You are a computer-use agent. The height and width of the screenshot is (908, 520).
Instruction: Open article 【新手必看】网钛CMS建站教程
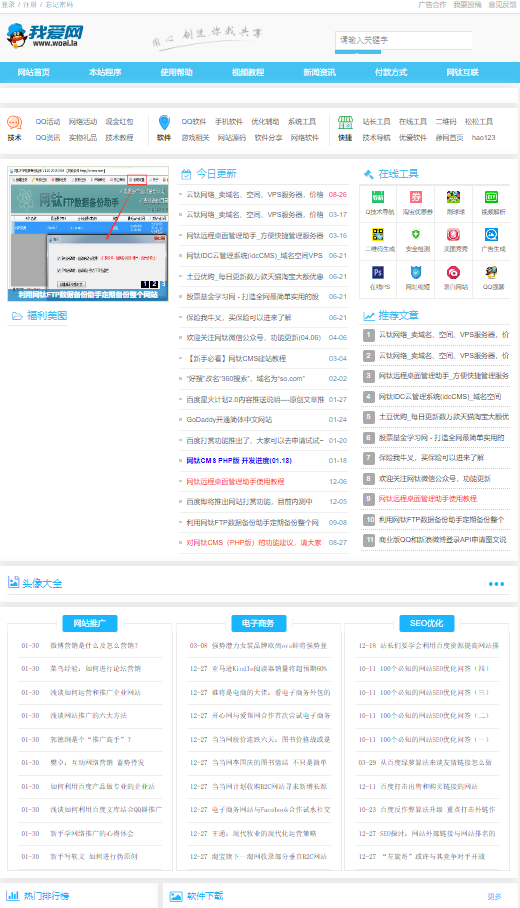[236, 358]
